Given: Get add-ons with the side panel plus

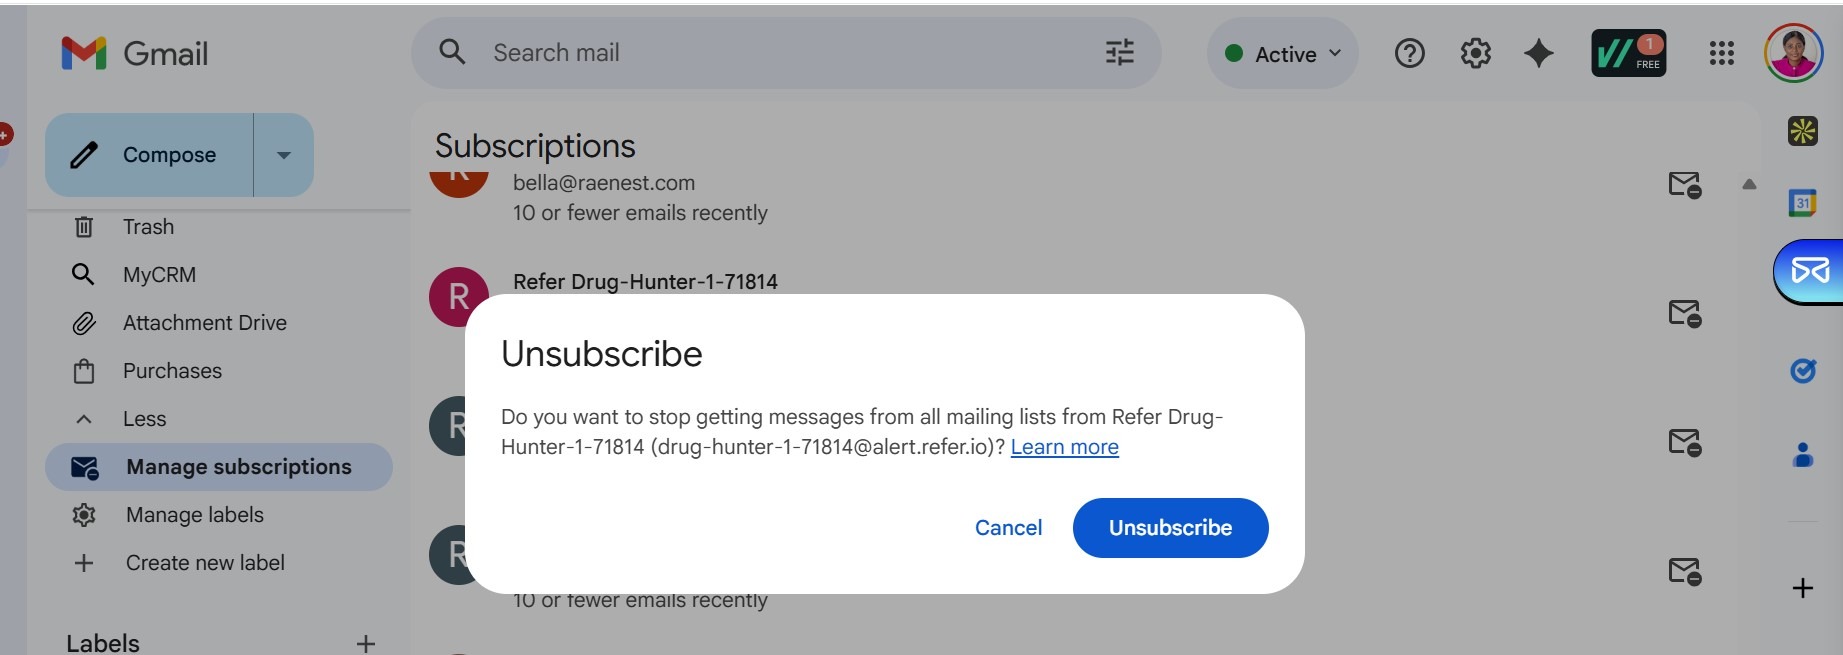Looking at the screenshot, I should pyautogui.click(x=1802, y=588).
